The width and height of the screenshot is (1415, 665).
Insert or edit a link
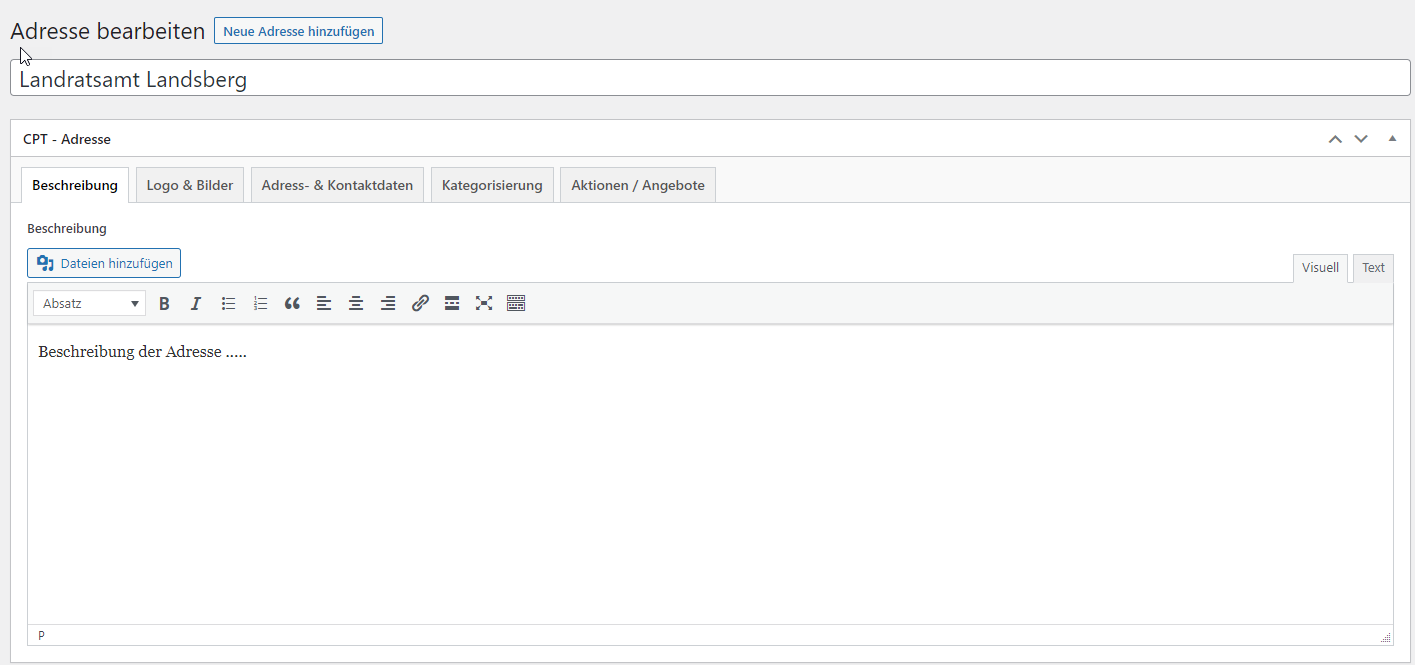click(x=420, y=303)
